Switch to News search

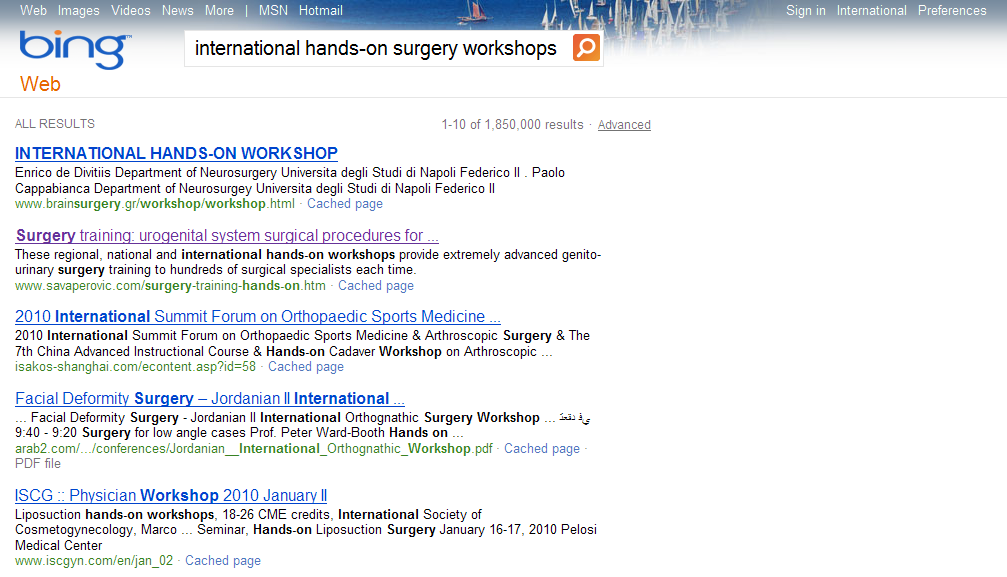(x=178, y=11)
